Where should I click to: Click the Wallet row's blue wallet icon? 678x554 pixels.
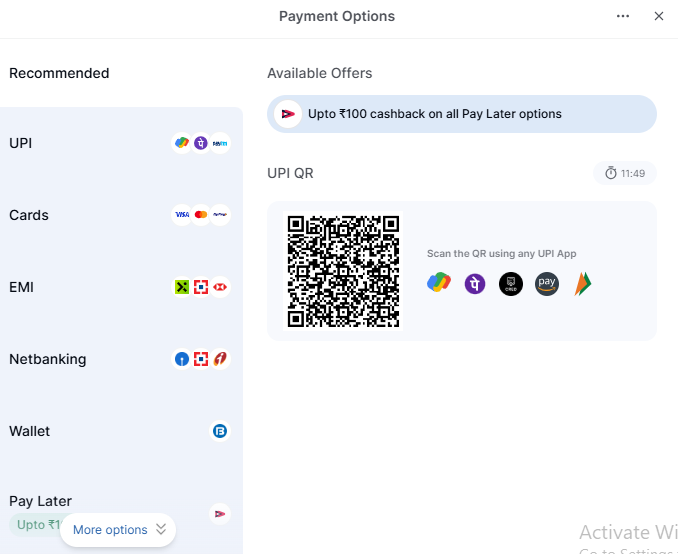click(220, 431)
